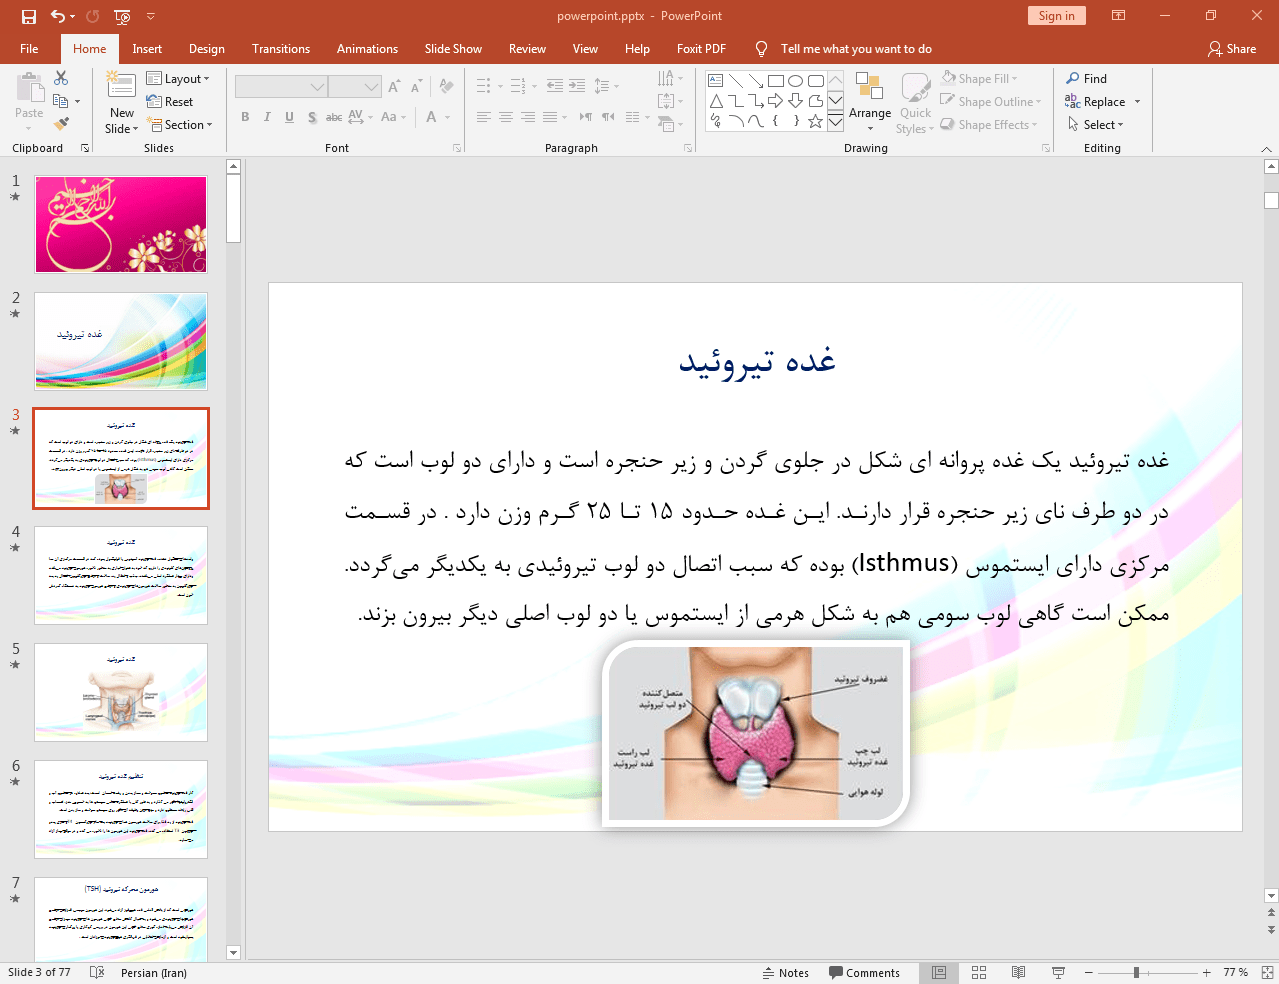Image resolution: width=1279 pixels, height=984 pixels.
Task: Toggle Bold formatting
Action: point(245,117)
